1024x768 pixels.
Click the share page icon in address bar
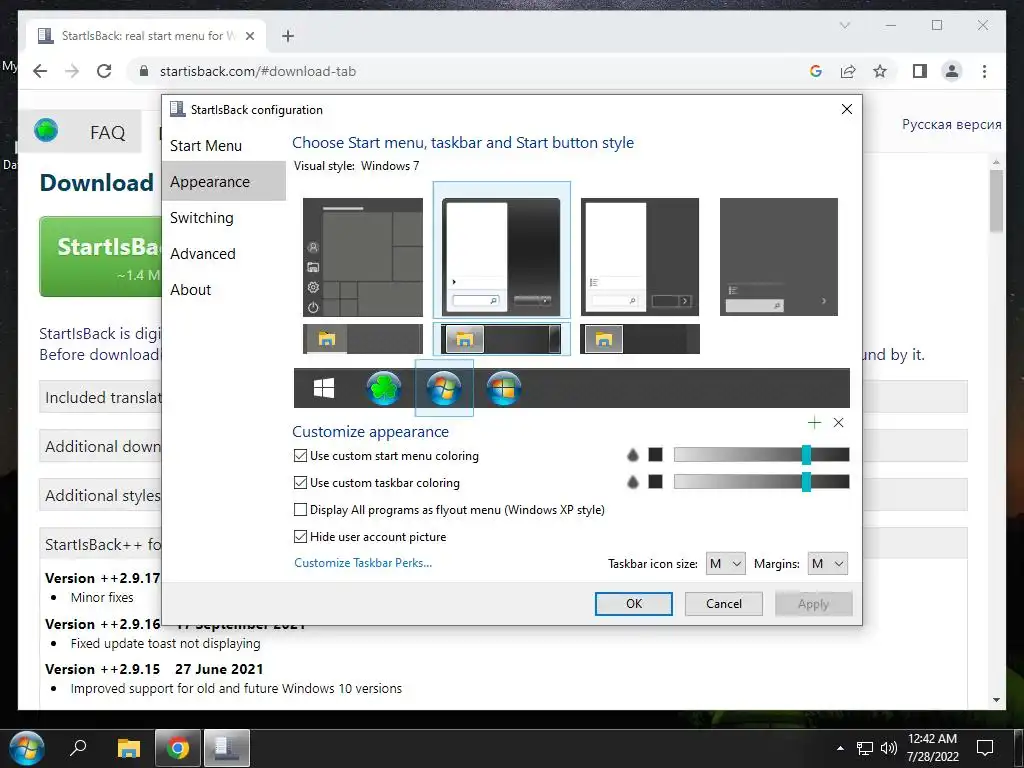pyautogui.click(x=848, y=71)
